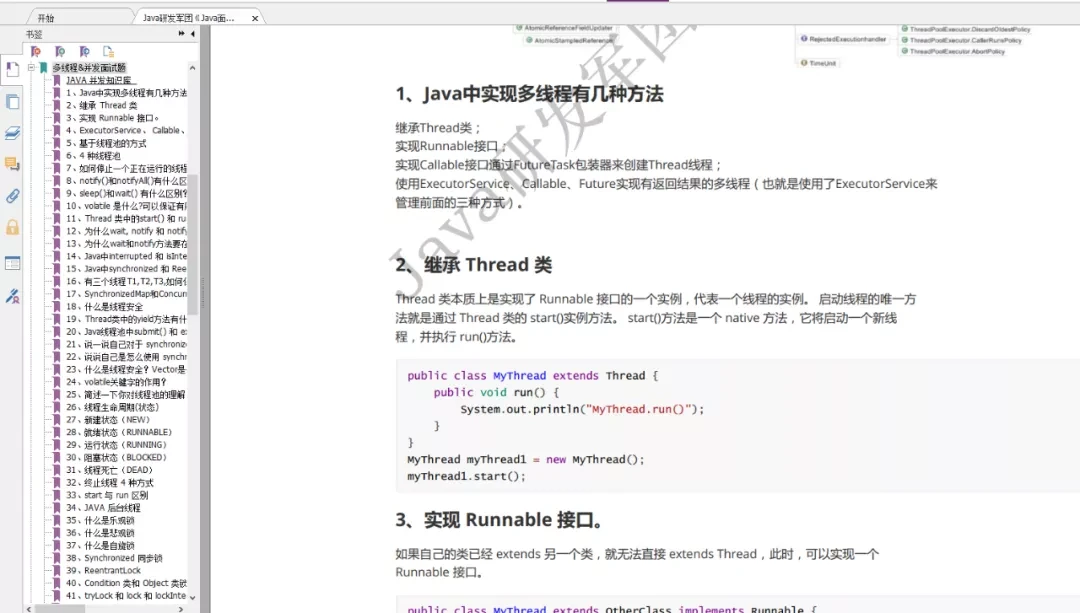Open bookmark 33、start 与 run 区别
Image resolution: width=1080 pixels, height=613 pixels.
pos(107,495)
